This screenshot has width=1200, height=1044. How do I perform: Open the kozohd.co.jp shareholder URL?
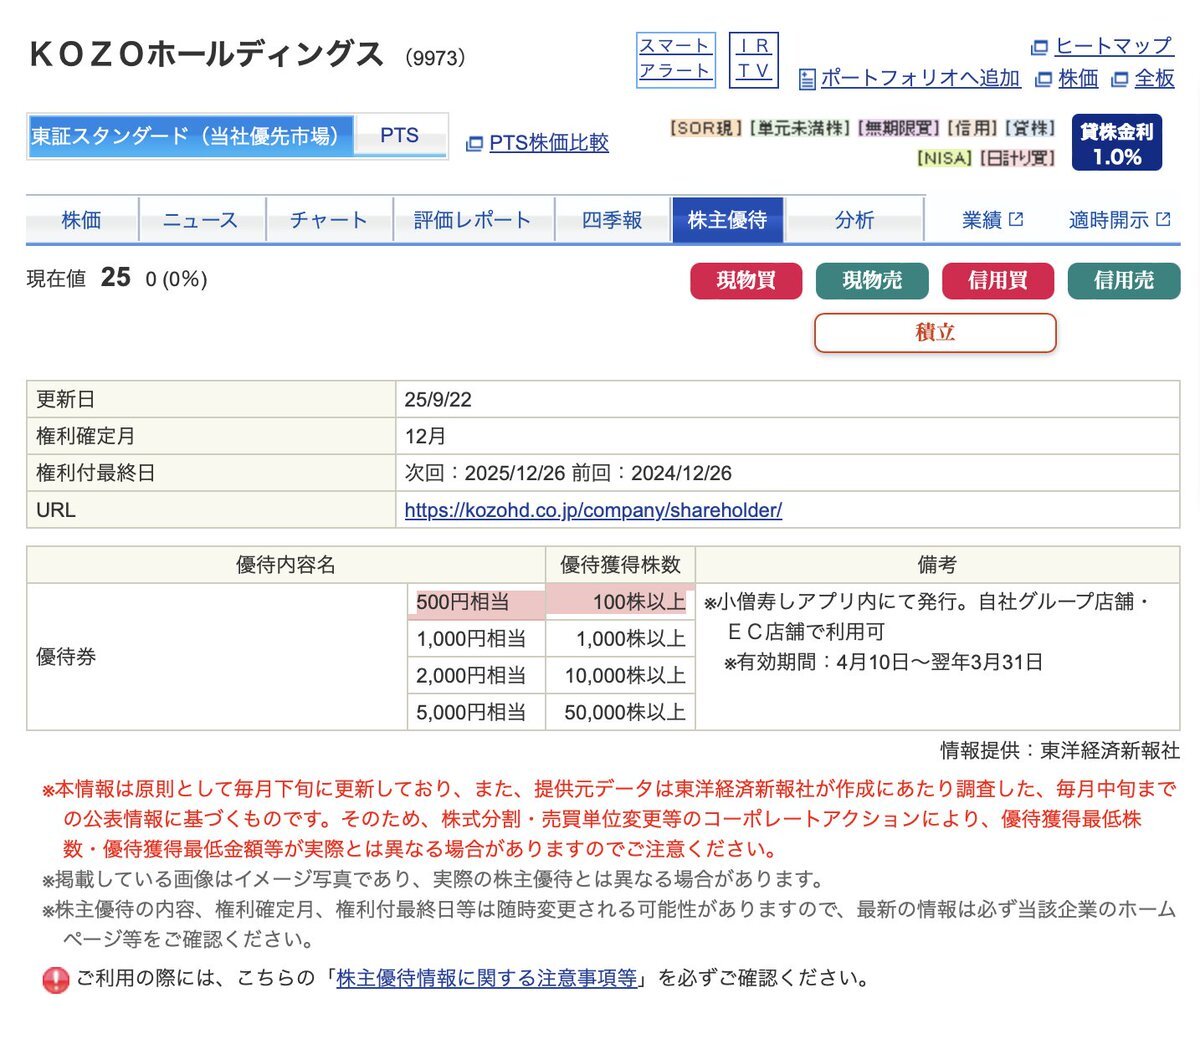(x=594, y=511)
